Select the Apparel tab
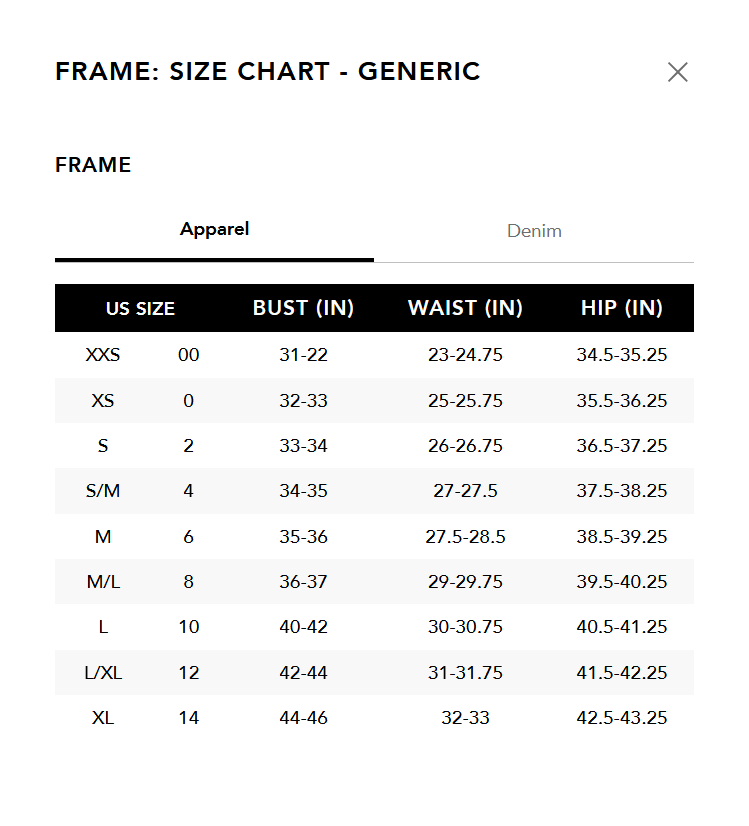 (x=214, y=229)
